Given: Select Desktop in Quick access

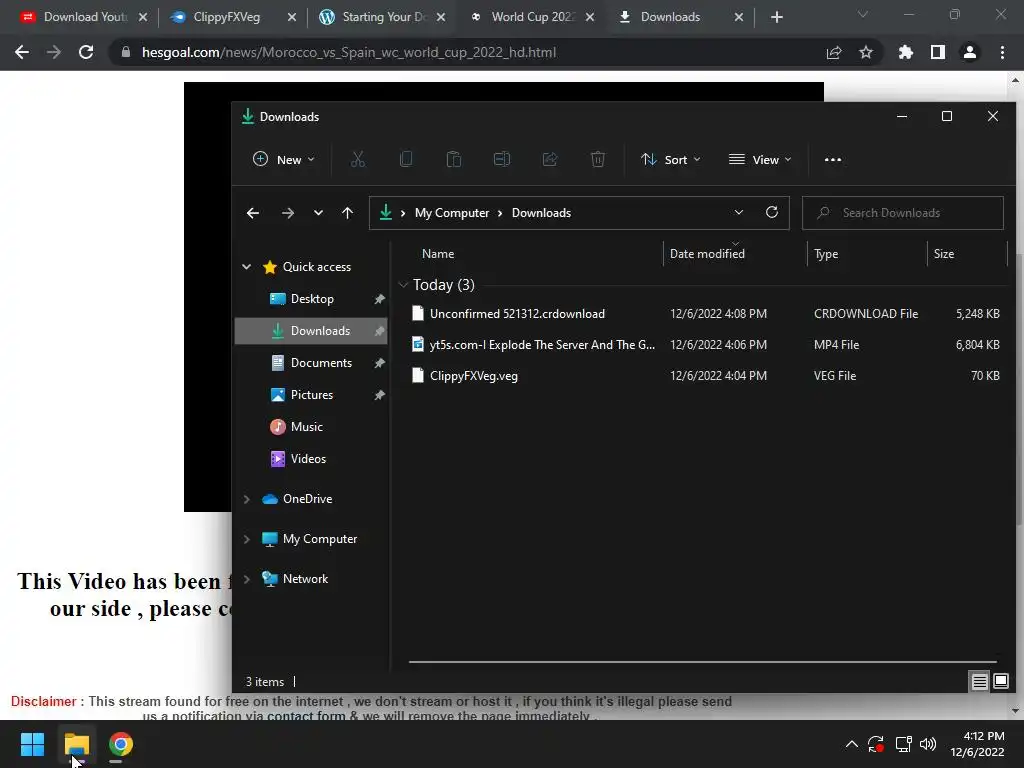Looking at the screenshot, I should coord(311,298).
